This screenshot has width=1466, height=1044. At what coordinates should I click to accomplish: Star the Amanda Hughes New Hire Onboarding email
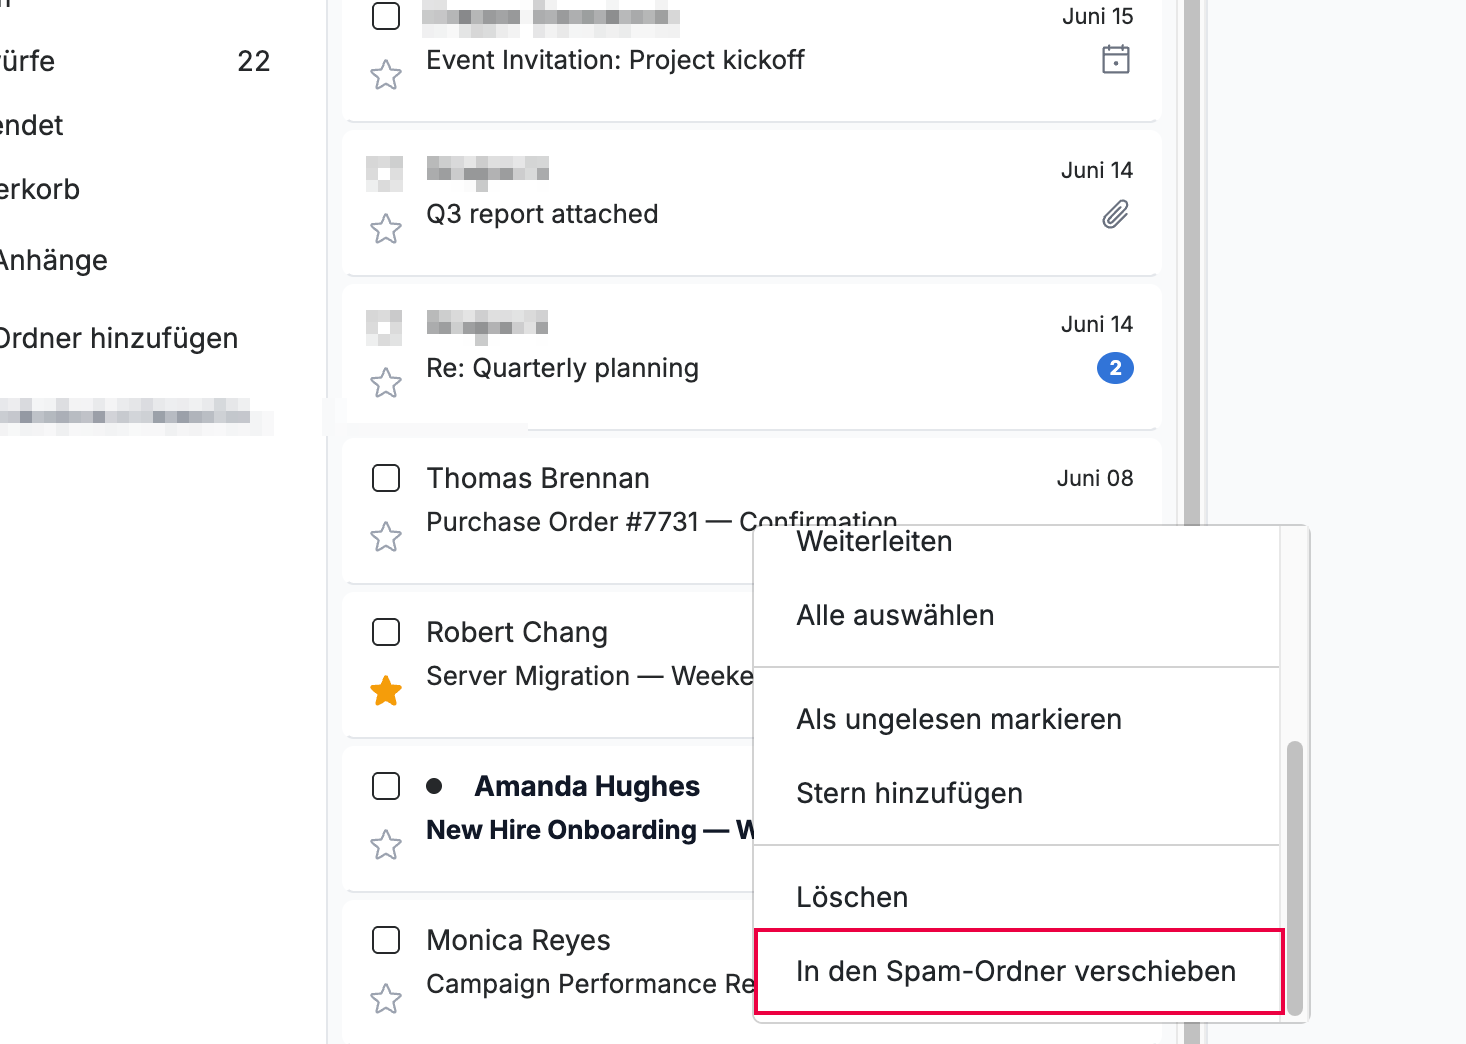(386, 845)
